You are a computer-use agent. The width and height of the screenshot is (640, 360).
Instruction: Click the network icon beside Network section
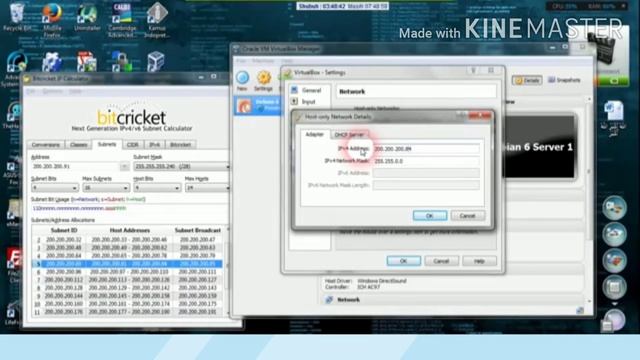[329, 300]
